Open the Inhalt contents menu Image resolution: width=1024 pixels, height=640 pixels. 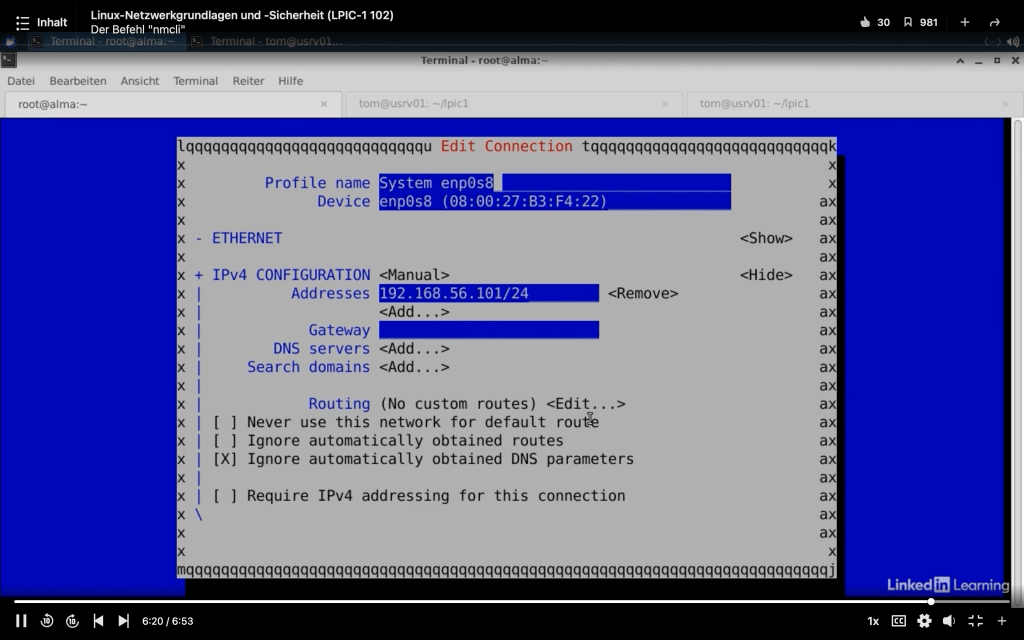tap(41, 22)
